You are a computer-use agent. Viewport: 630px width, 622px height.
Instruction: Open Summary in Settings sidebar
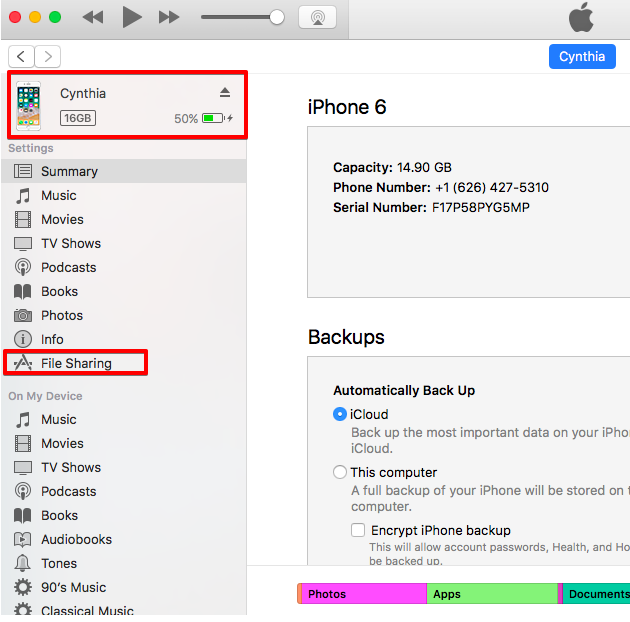[x=124, y=171]
